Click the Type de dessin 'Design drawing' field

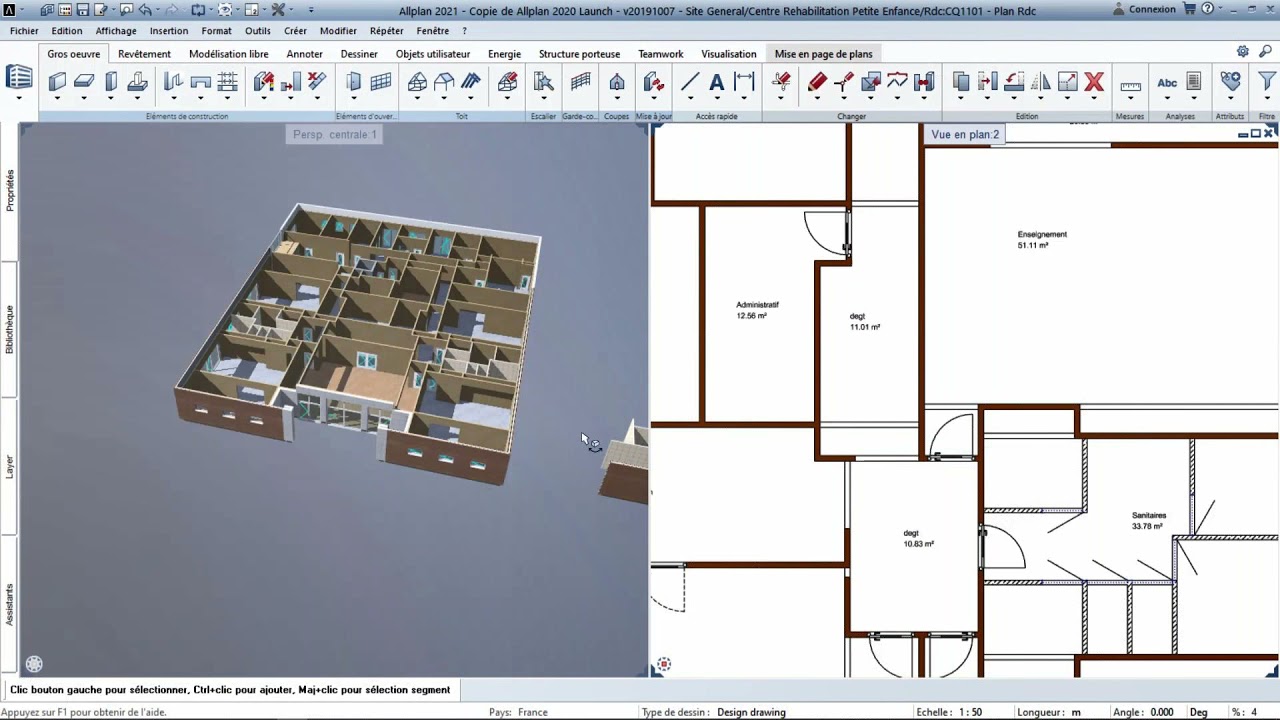751,712
